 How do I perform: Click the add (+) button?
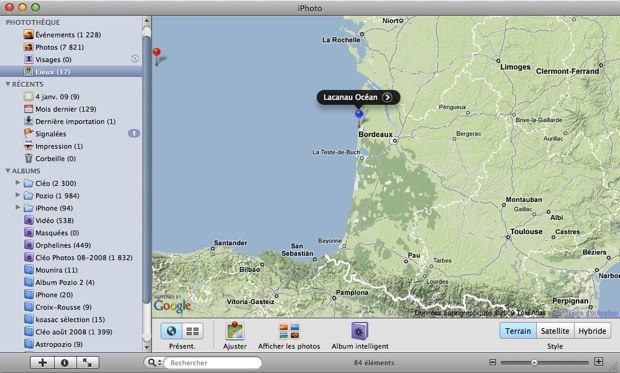coord(42,362)
